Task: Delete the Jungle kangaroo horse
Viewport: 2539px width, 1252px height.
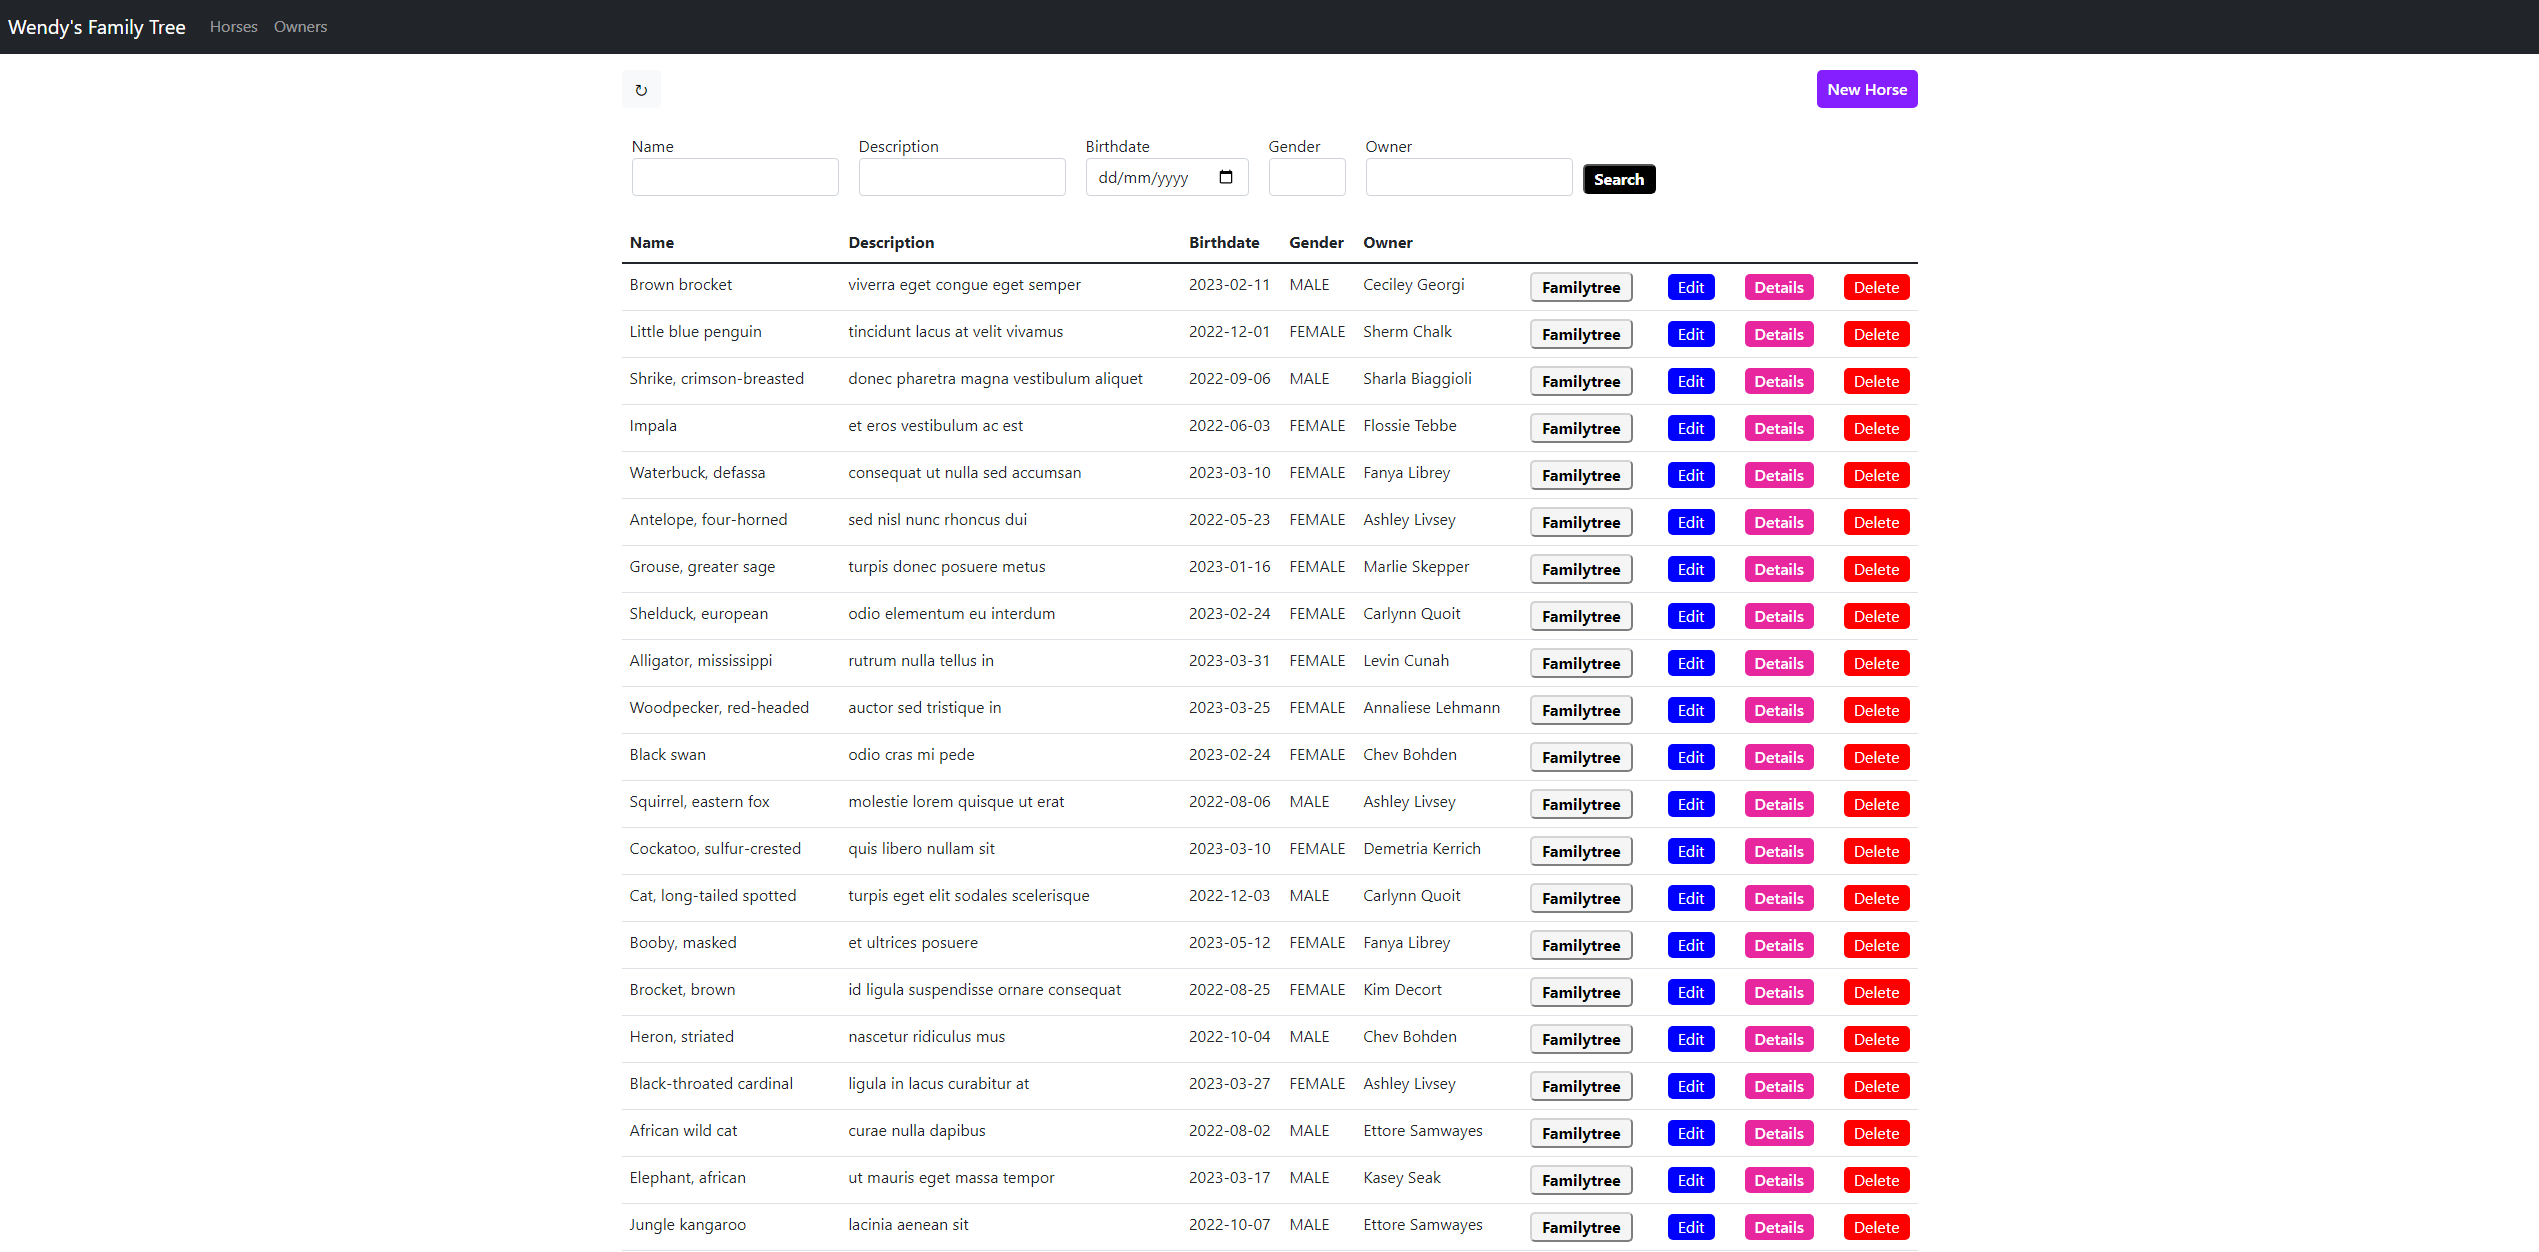Action: pos(1875,1227)
